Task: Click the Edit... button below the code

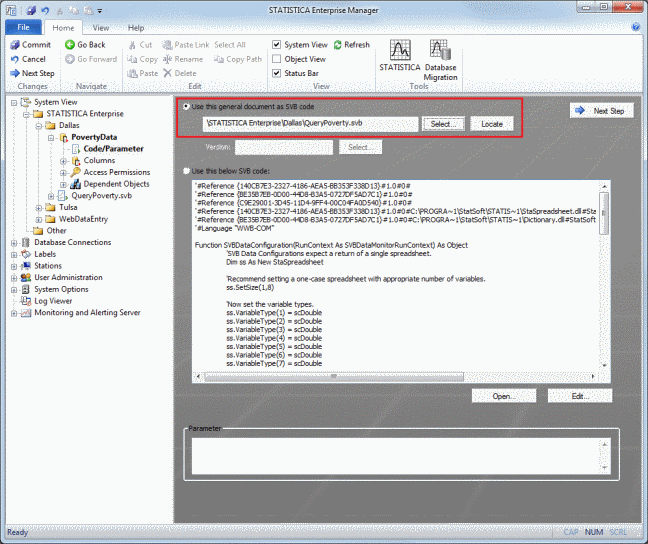Action: (x=580, y=396)
